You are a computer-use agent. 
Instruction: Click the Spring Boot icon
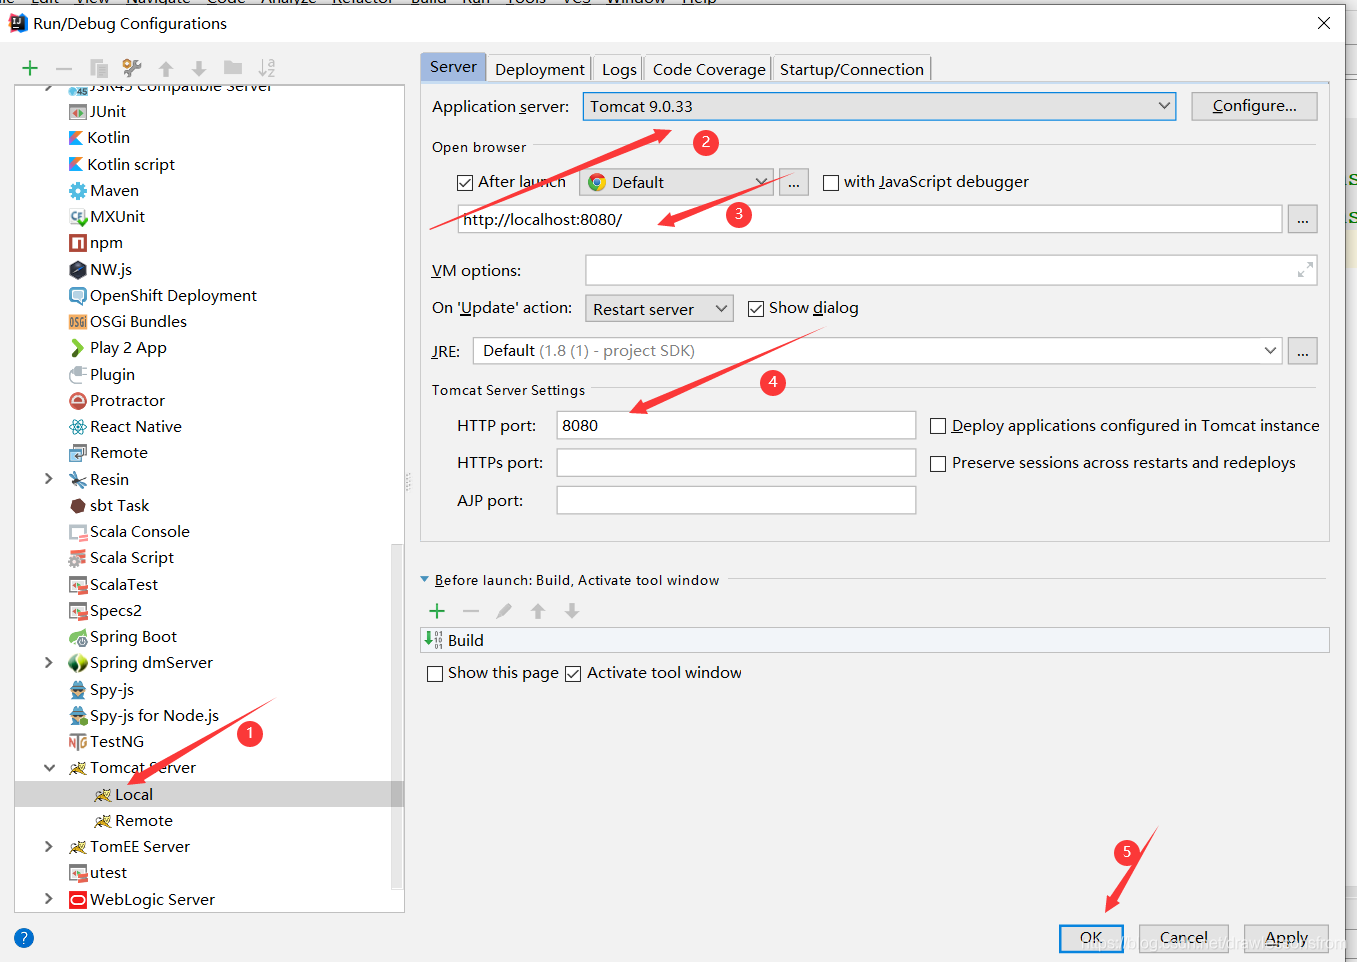coord(77,637)
